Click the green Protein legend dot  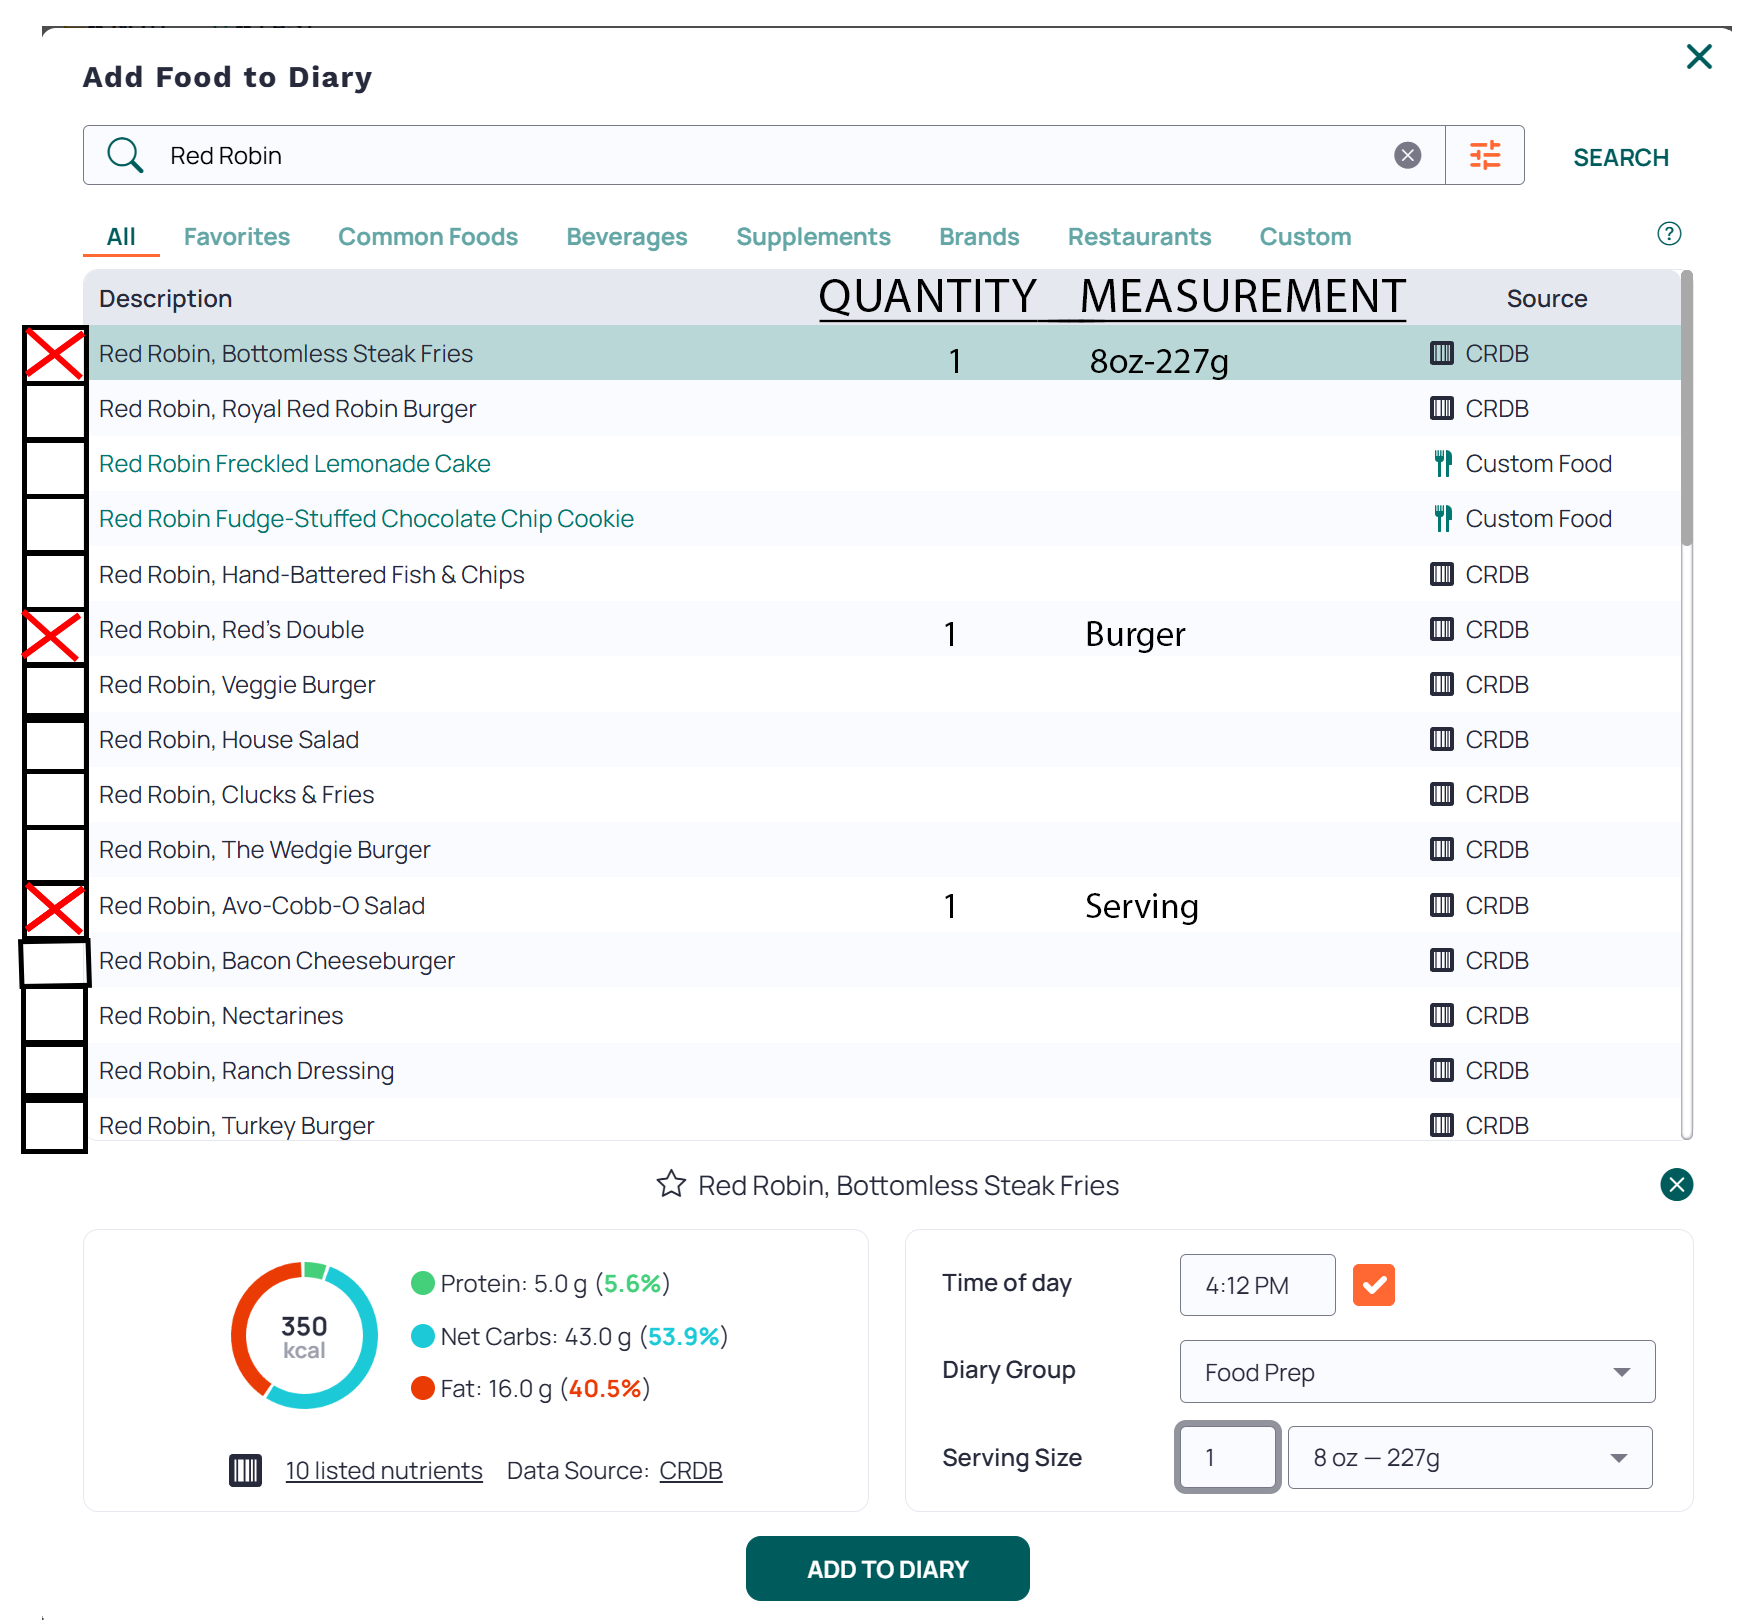pos(423,1283)
